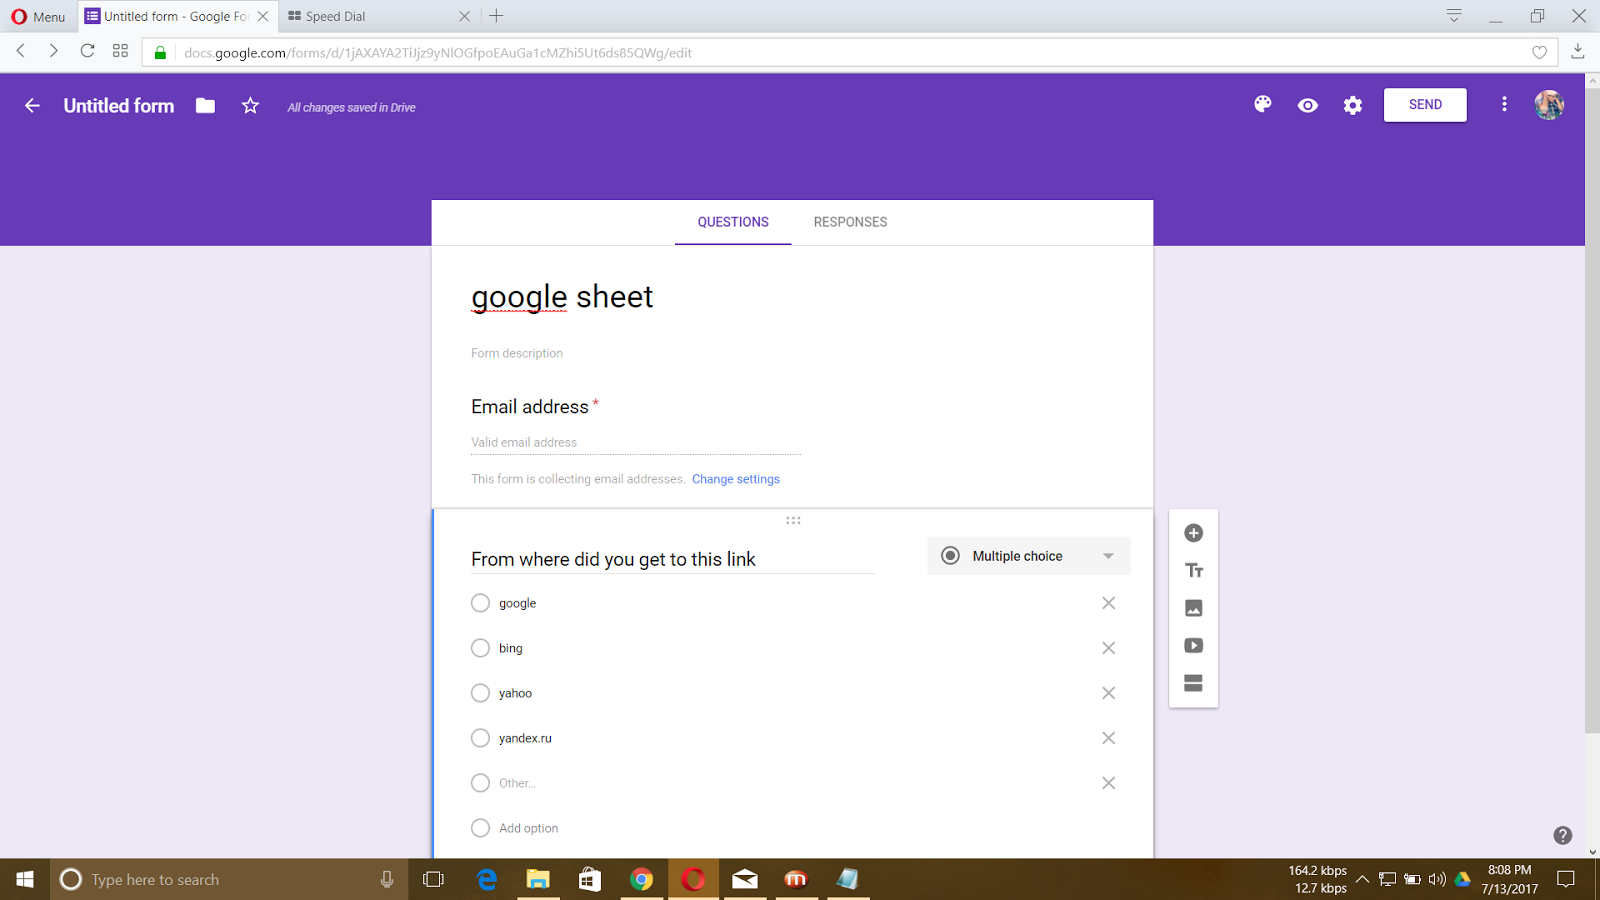Open the Google account avatar
1600x900 pixels.
(1549, 105)
